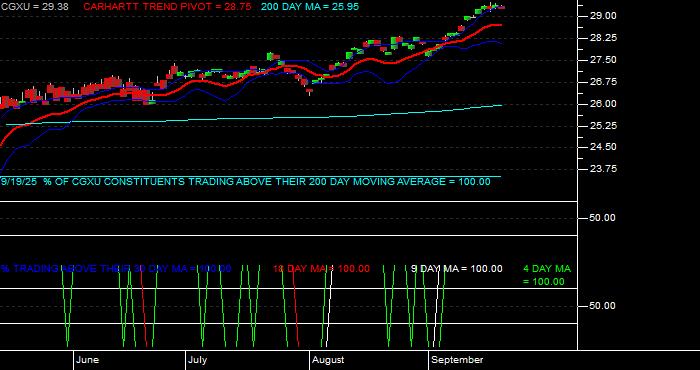
Task: Click the 25.25 price axis value
Action: coord(604,126)
